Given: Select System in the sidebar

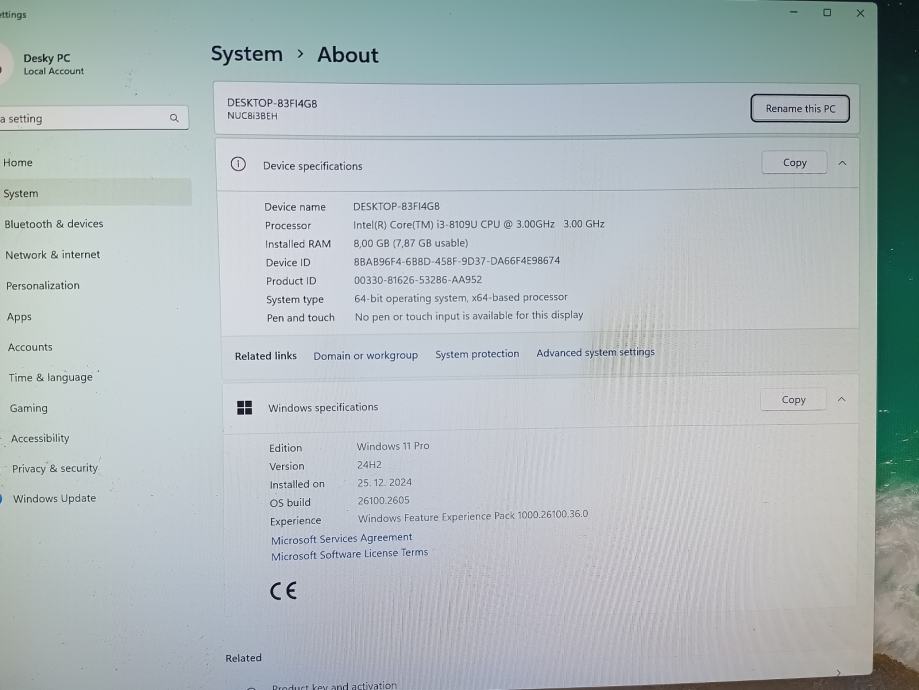Looking at the screenshot, I should coord(21,193).
